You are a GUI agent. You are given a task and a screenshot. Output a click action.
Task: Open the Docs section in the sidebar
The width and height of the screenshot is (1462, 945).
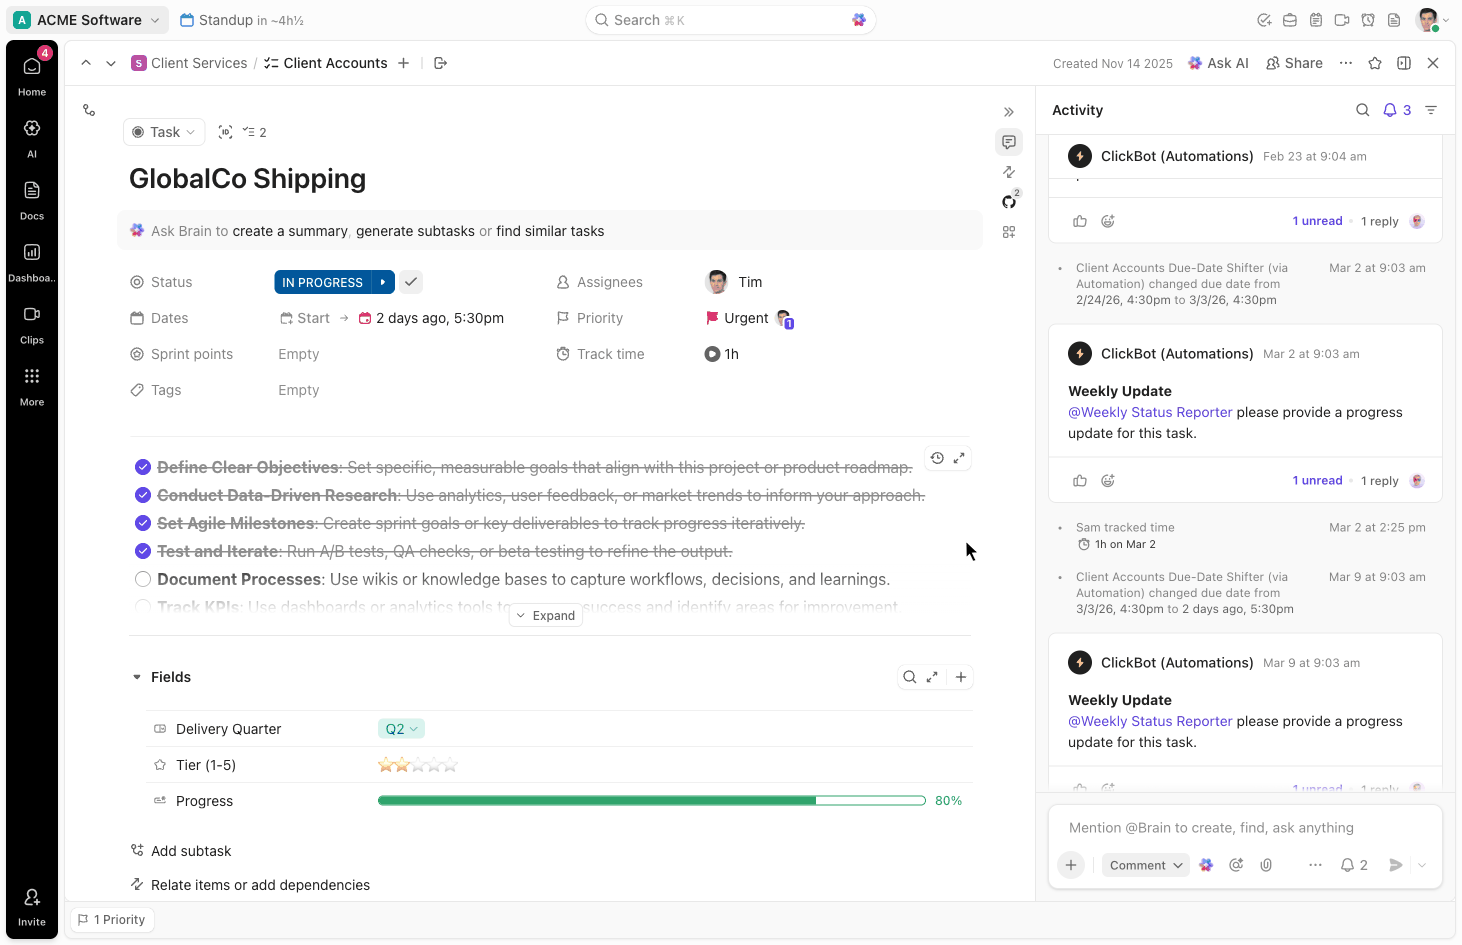point(31,196)
